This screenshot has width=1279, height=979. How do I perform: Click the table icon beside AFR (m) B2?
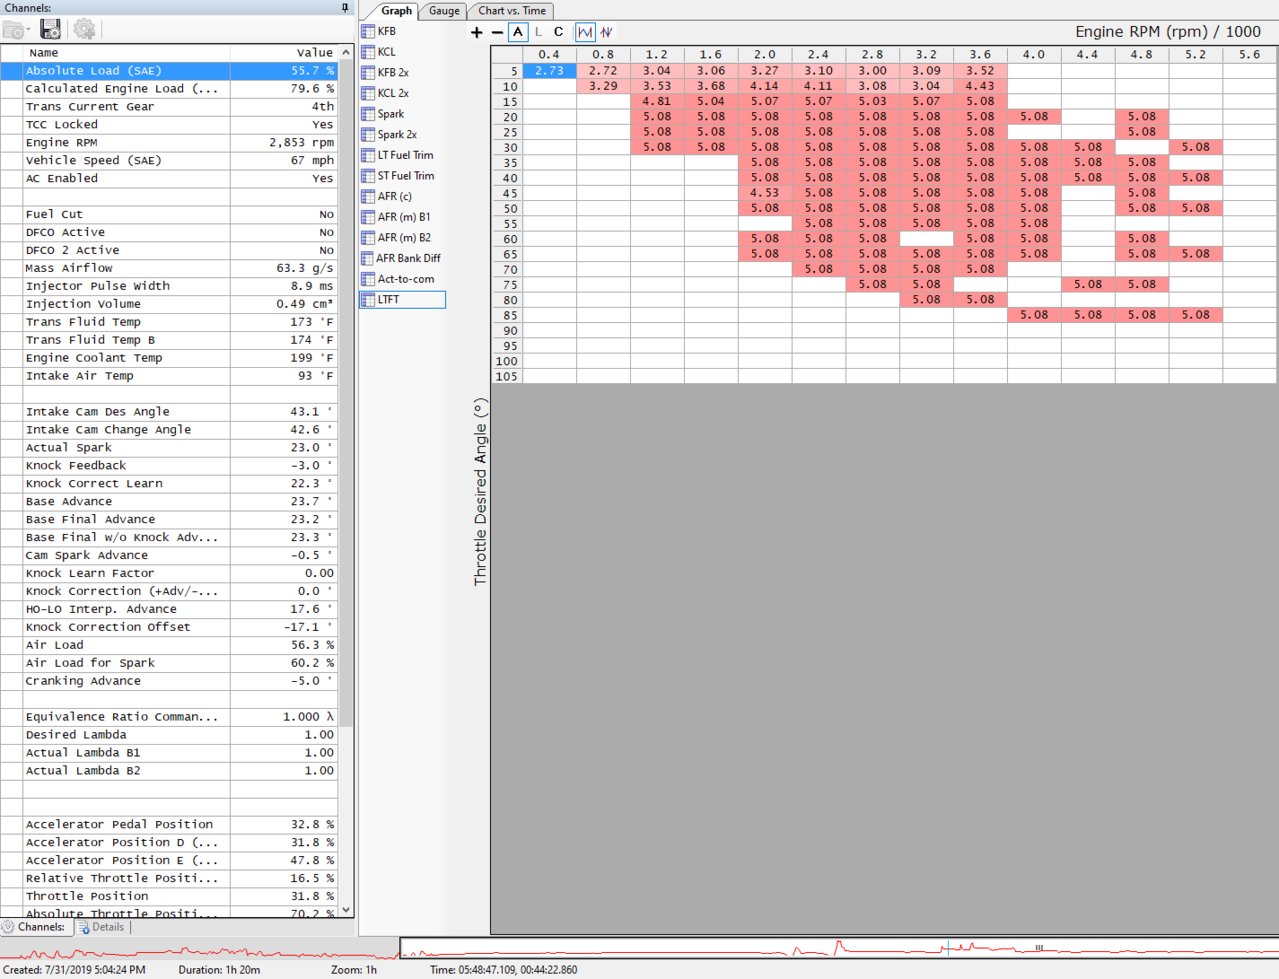tap(368, 238)
